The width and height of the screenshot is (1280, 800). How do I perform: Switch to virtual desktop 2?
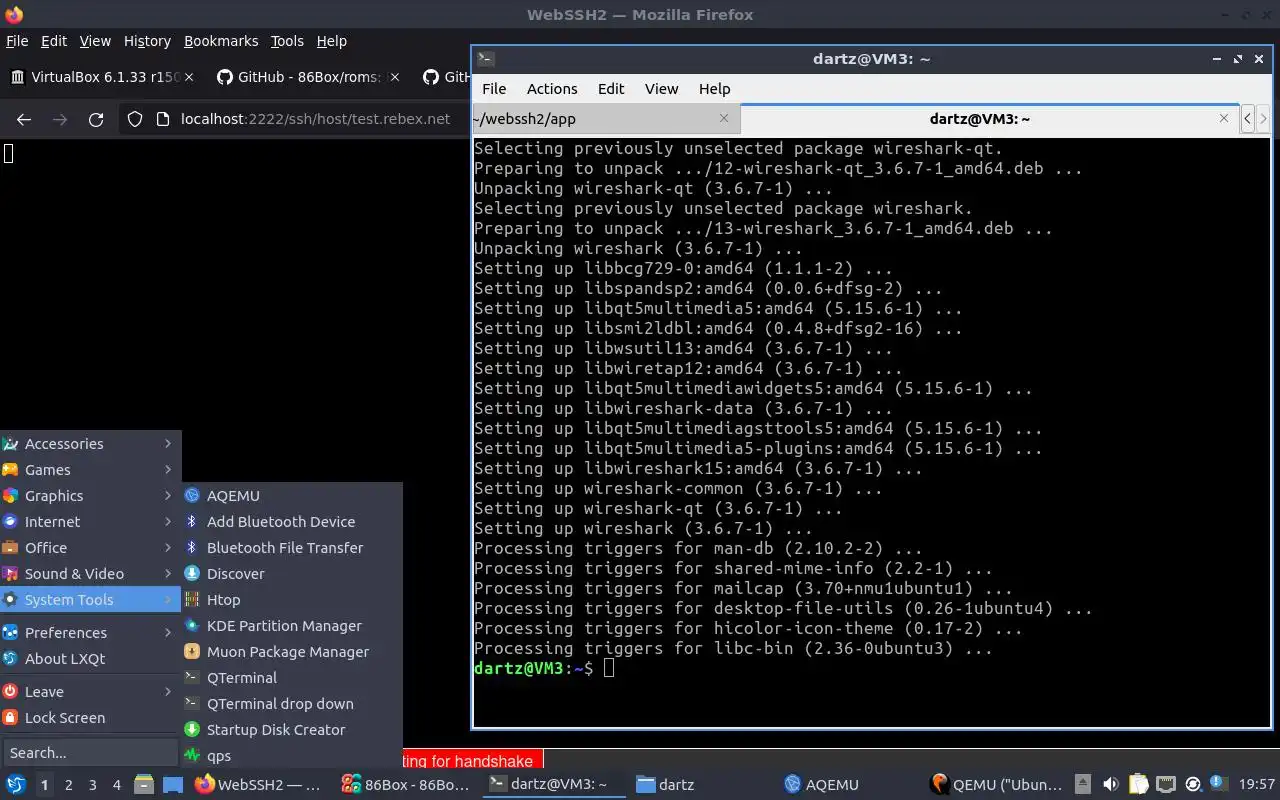68,785
